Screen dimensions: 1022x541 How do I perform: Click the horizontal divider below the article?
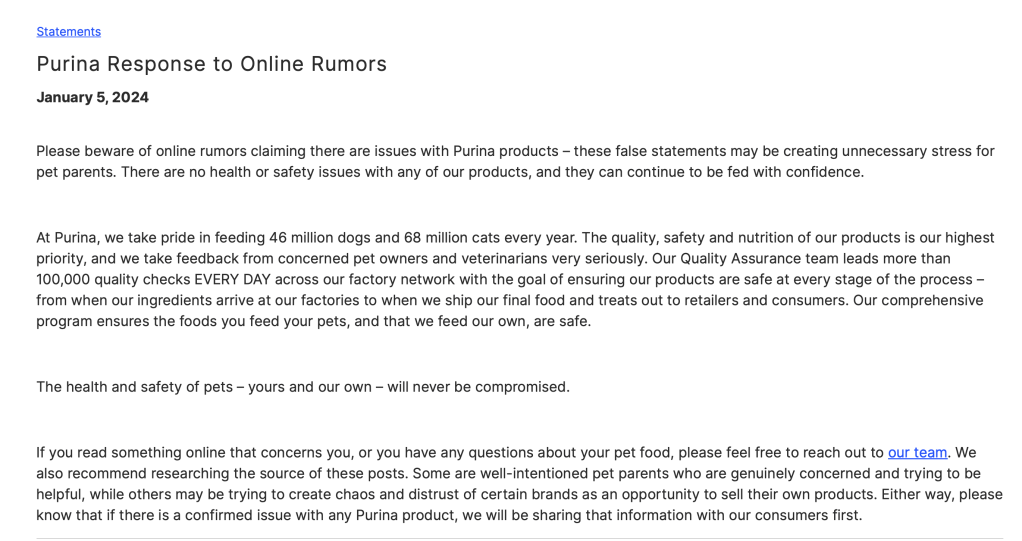519,538
